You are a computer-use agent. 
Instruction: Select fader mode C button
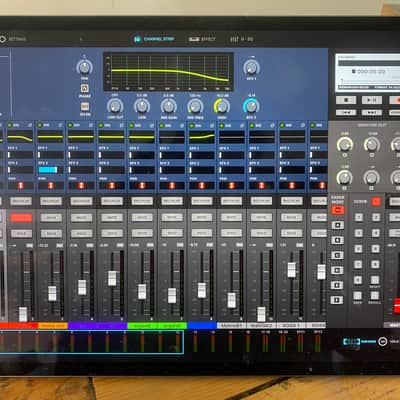tap(337, 255)
